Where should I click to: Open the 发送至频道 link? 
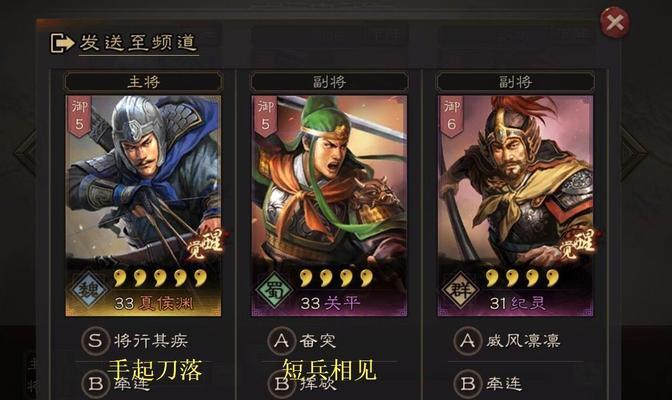[138, 43]
